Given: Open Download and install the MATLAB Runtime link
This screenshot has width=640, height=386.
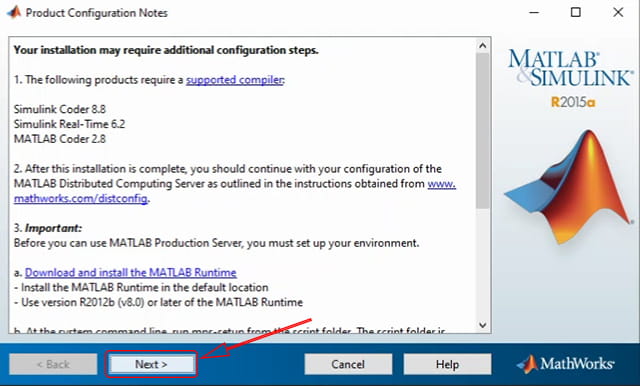Looking at the screenshot, I should [x=131, y=273].
